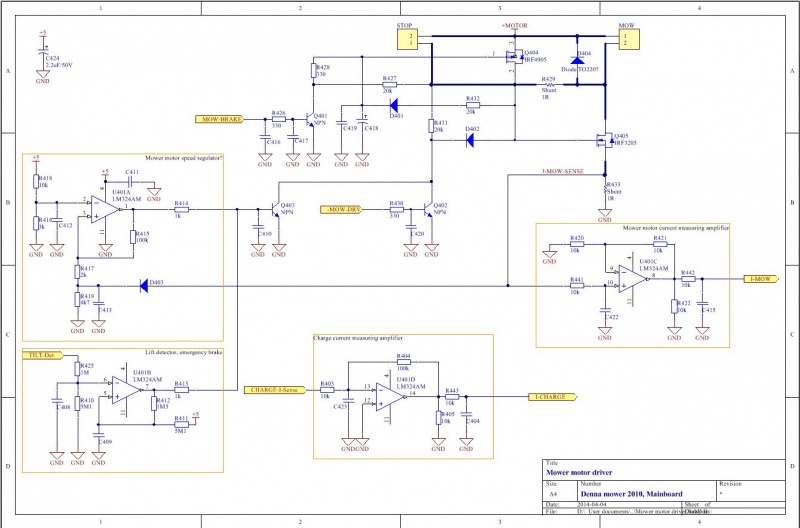Click the 'Mower motor speed regulator?' caption
This screenshot has width=800, height=528.
(x=184, y=158)
